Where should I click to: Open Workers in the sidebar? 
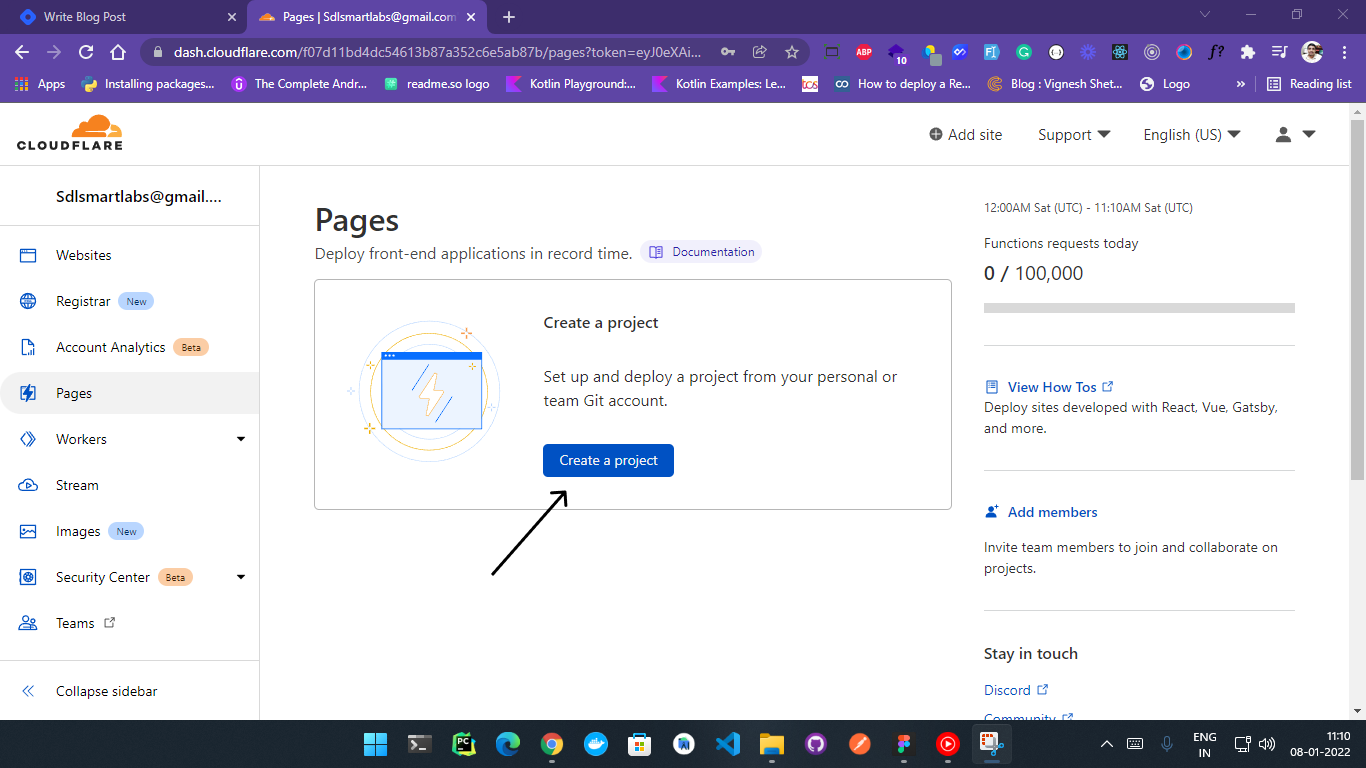(81, 439)
